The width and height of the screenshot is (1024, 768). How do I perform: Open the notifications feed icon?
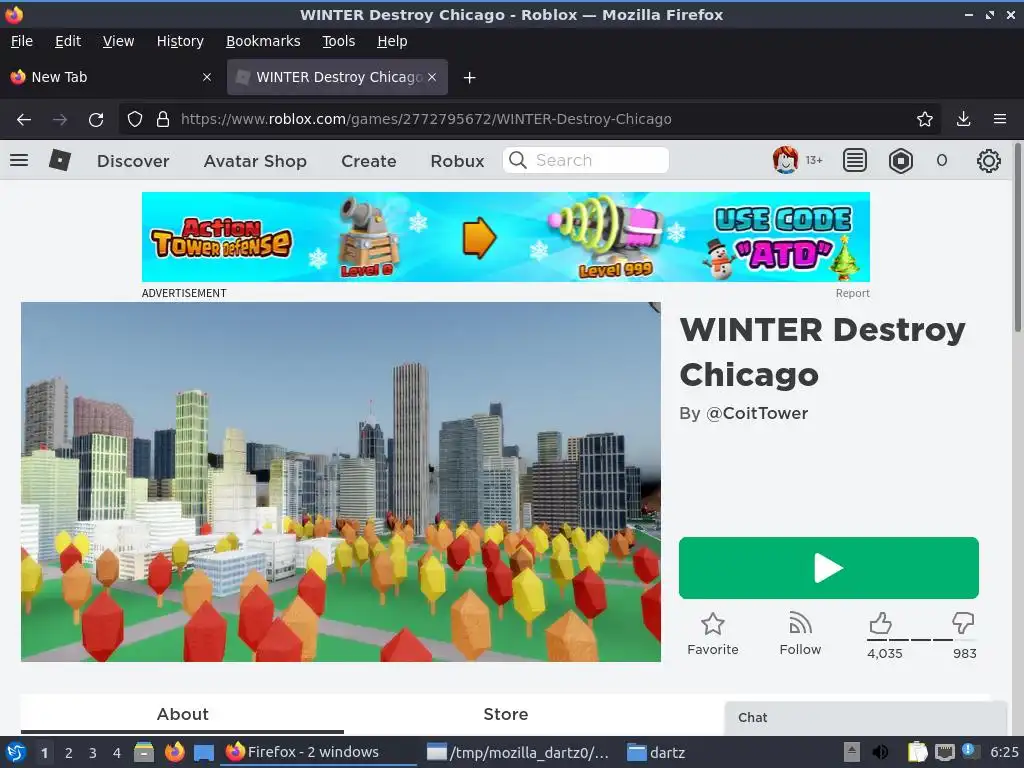pyautogui.click(x=854, y=160)
